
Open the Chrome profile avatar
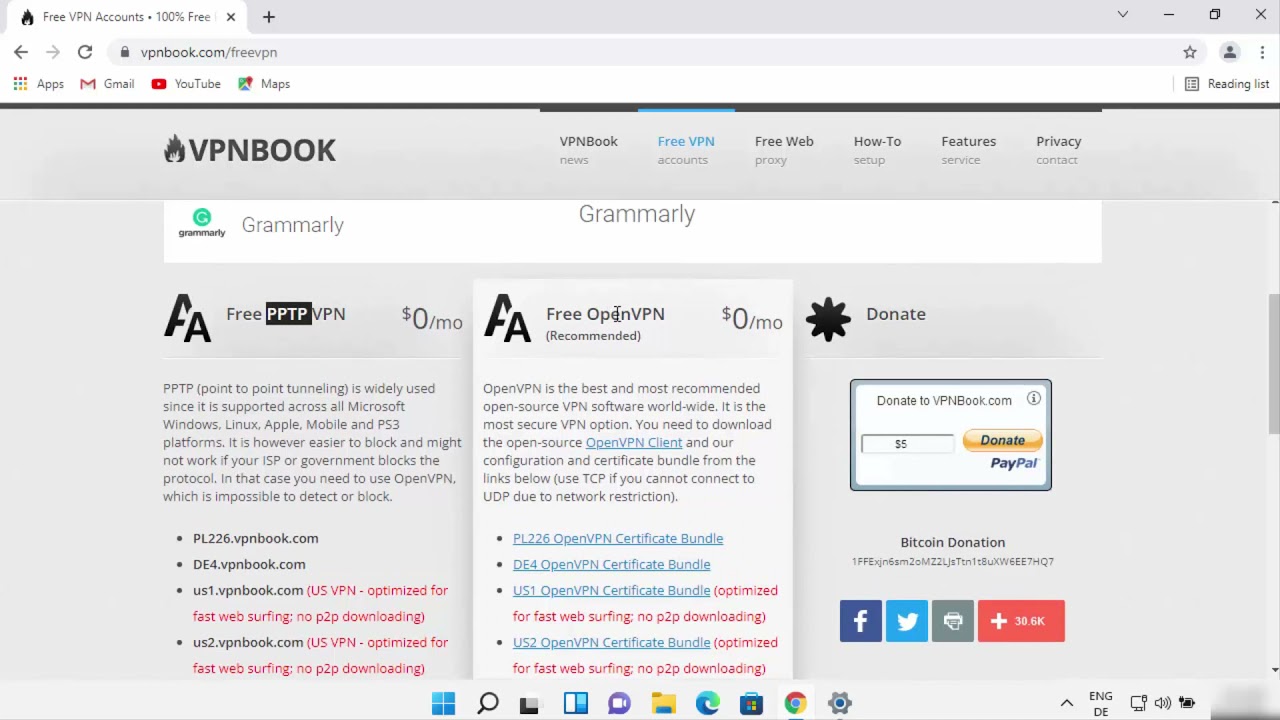1230,52
